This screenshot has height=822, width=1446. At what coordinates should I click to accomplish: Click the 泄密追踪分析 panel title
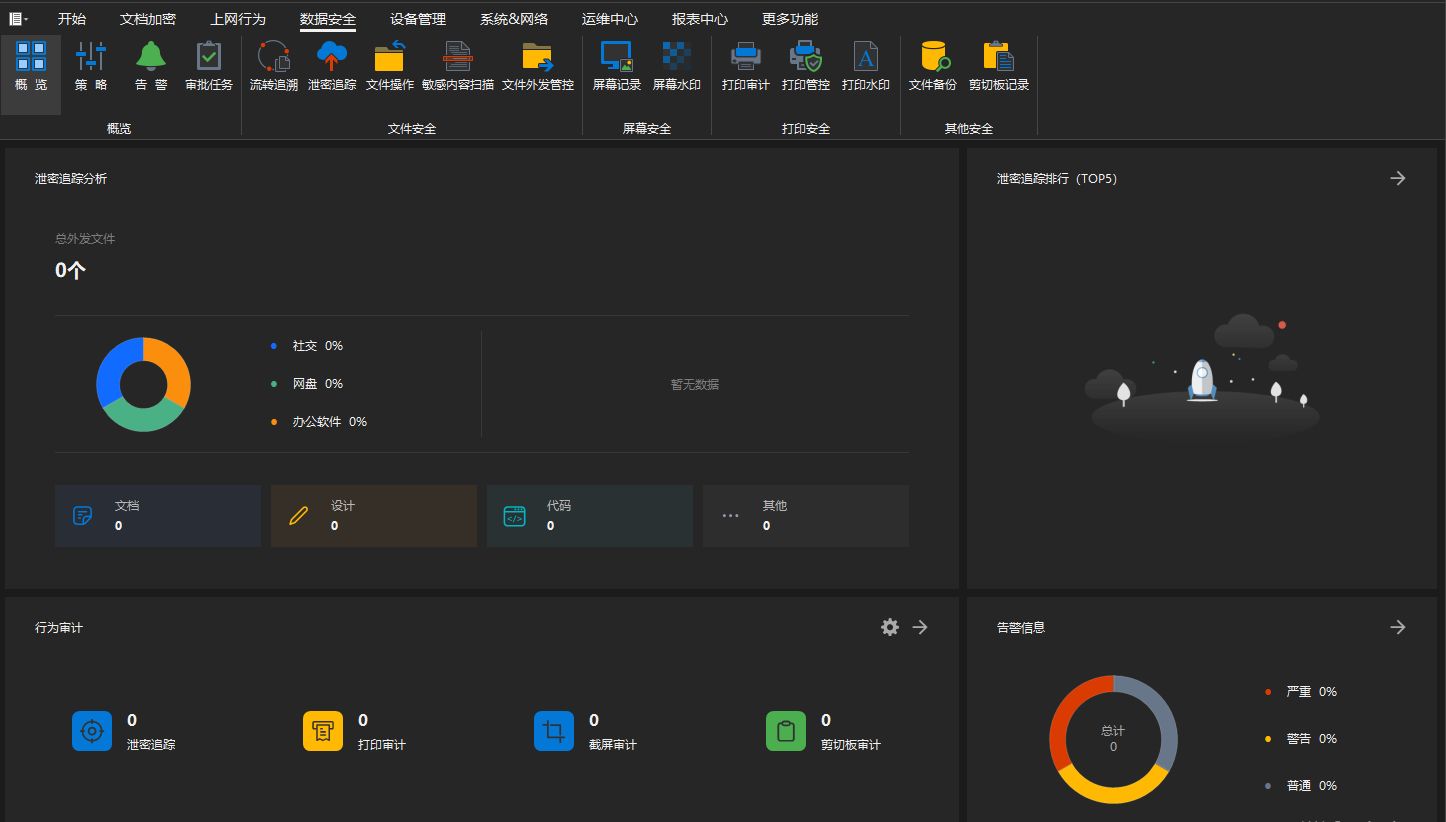coord(71,178)
